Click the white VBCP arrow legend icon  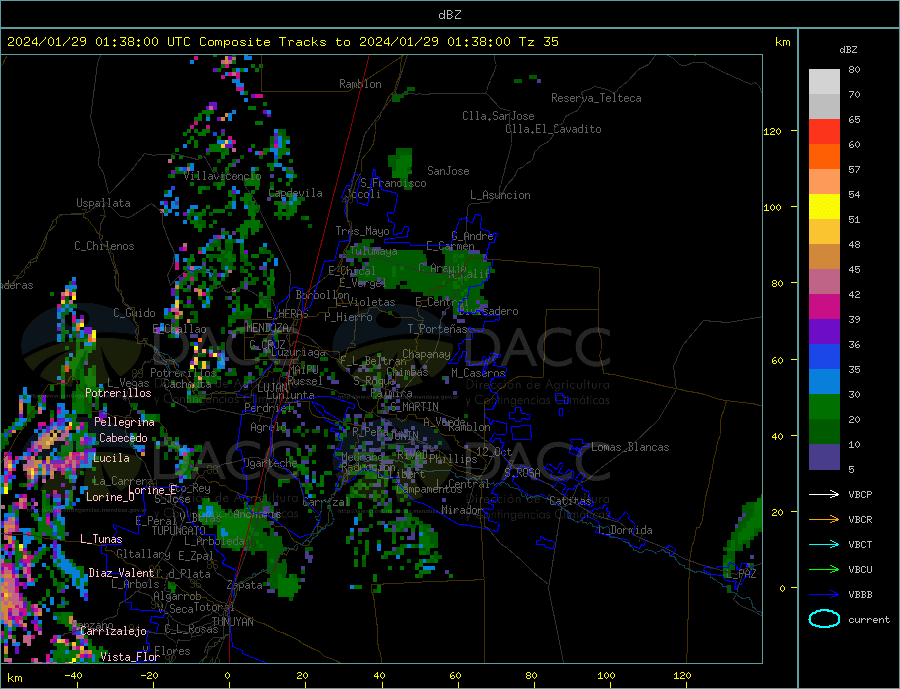coord(824,494)
